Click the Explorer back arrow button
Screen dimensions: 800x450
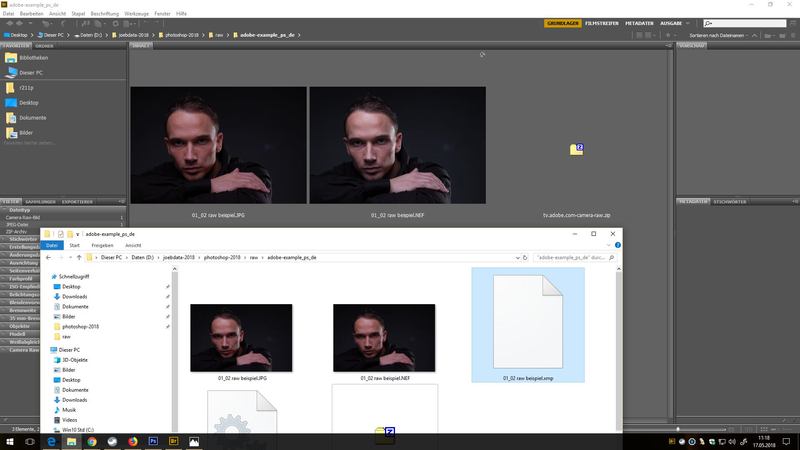point(50,257)
